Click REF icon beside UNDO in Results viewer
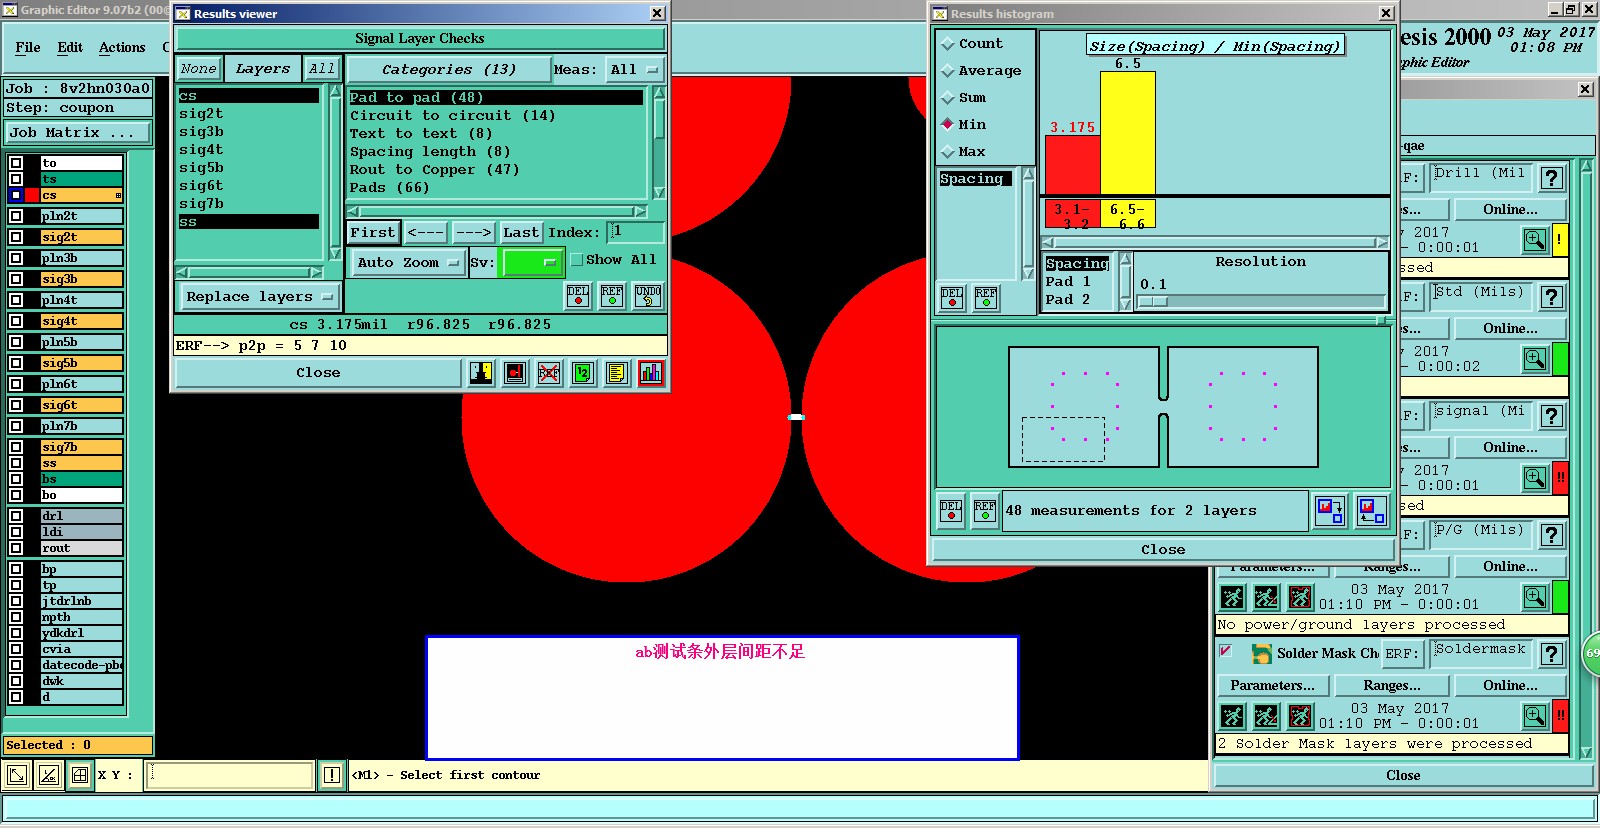Screen dimensions: 1600x828 coord(612,296)
